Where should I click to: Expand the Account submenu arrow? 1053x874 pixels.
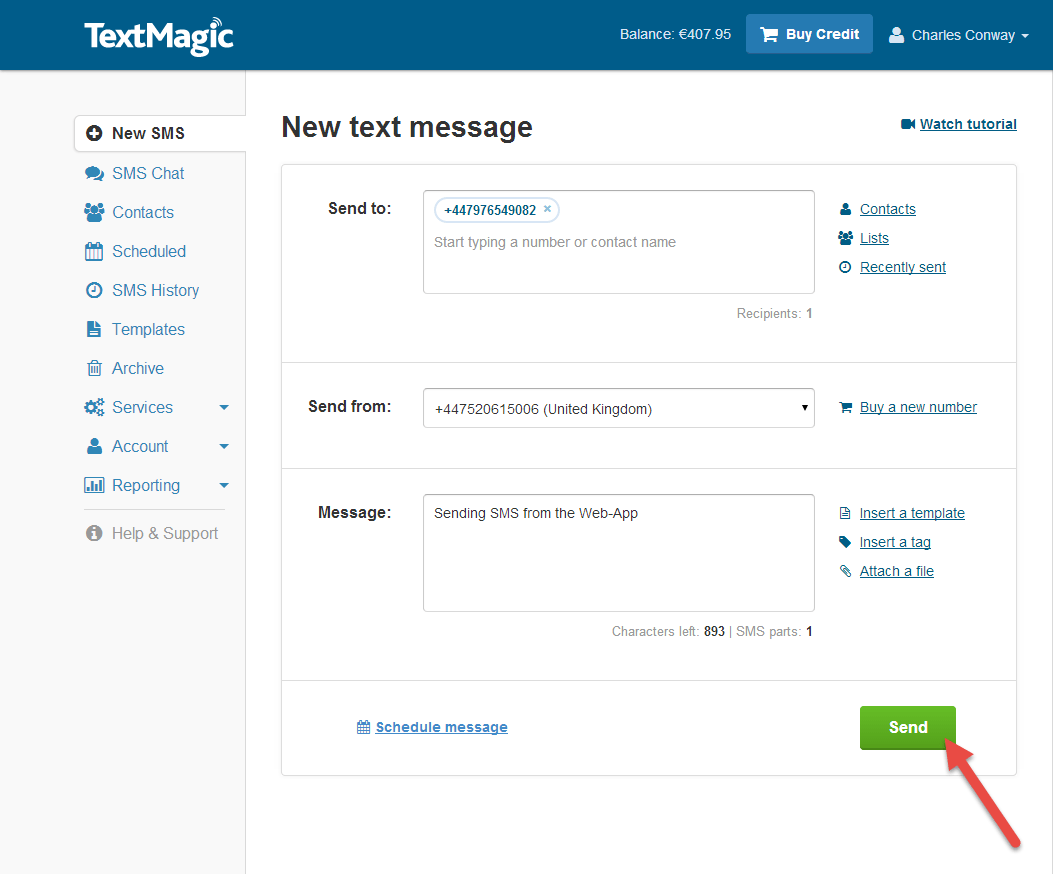pyautogui.click(x=224, y=446)
